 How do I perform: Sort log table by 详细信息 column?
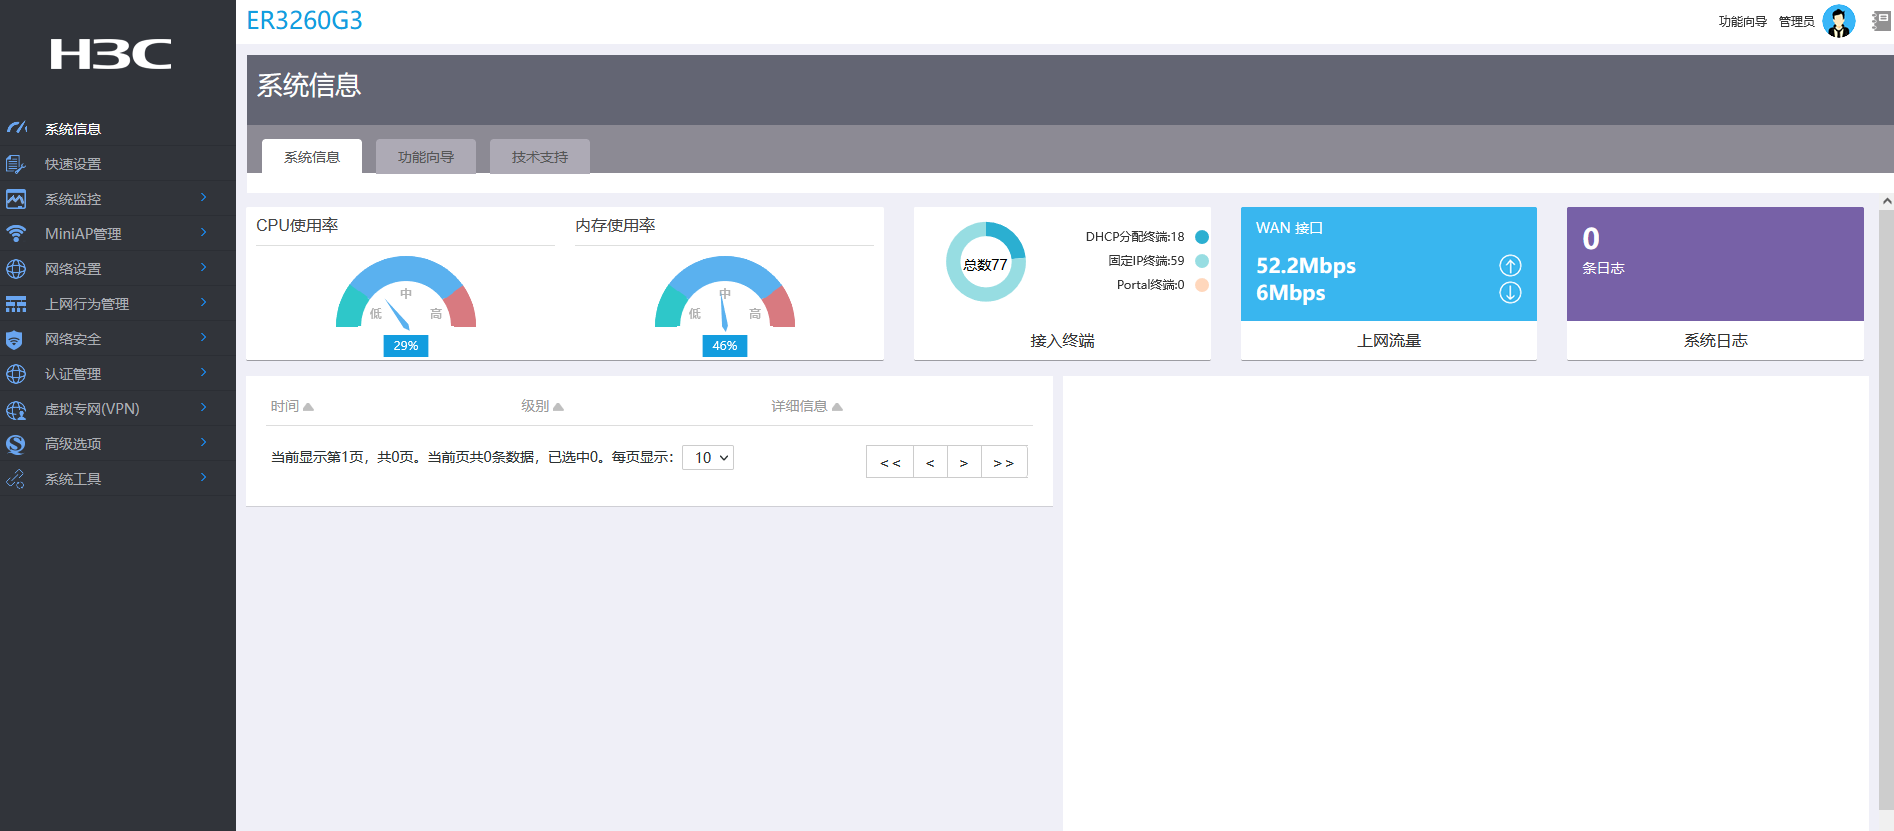point(807,406)
